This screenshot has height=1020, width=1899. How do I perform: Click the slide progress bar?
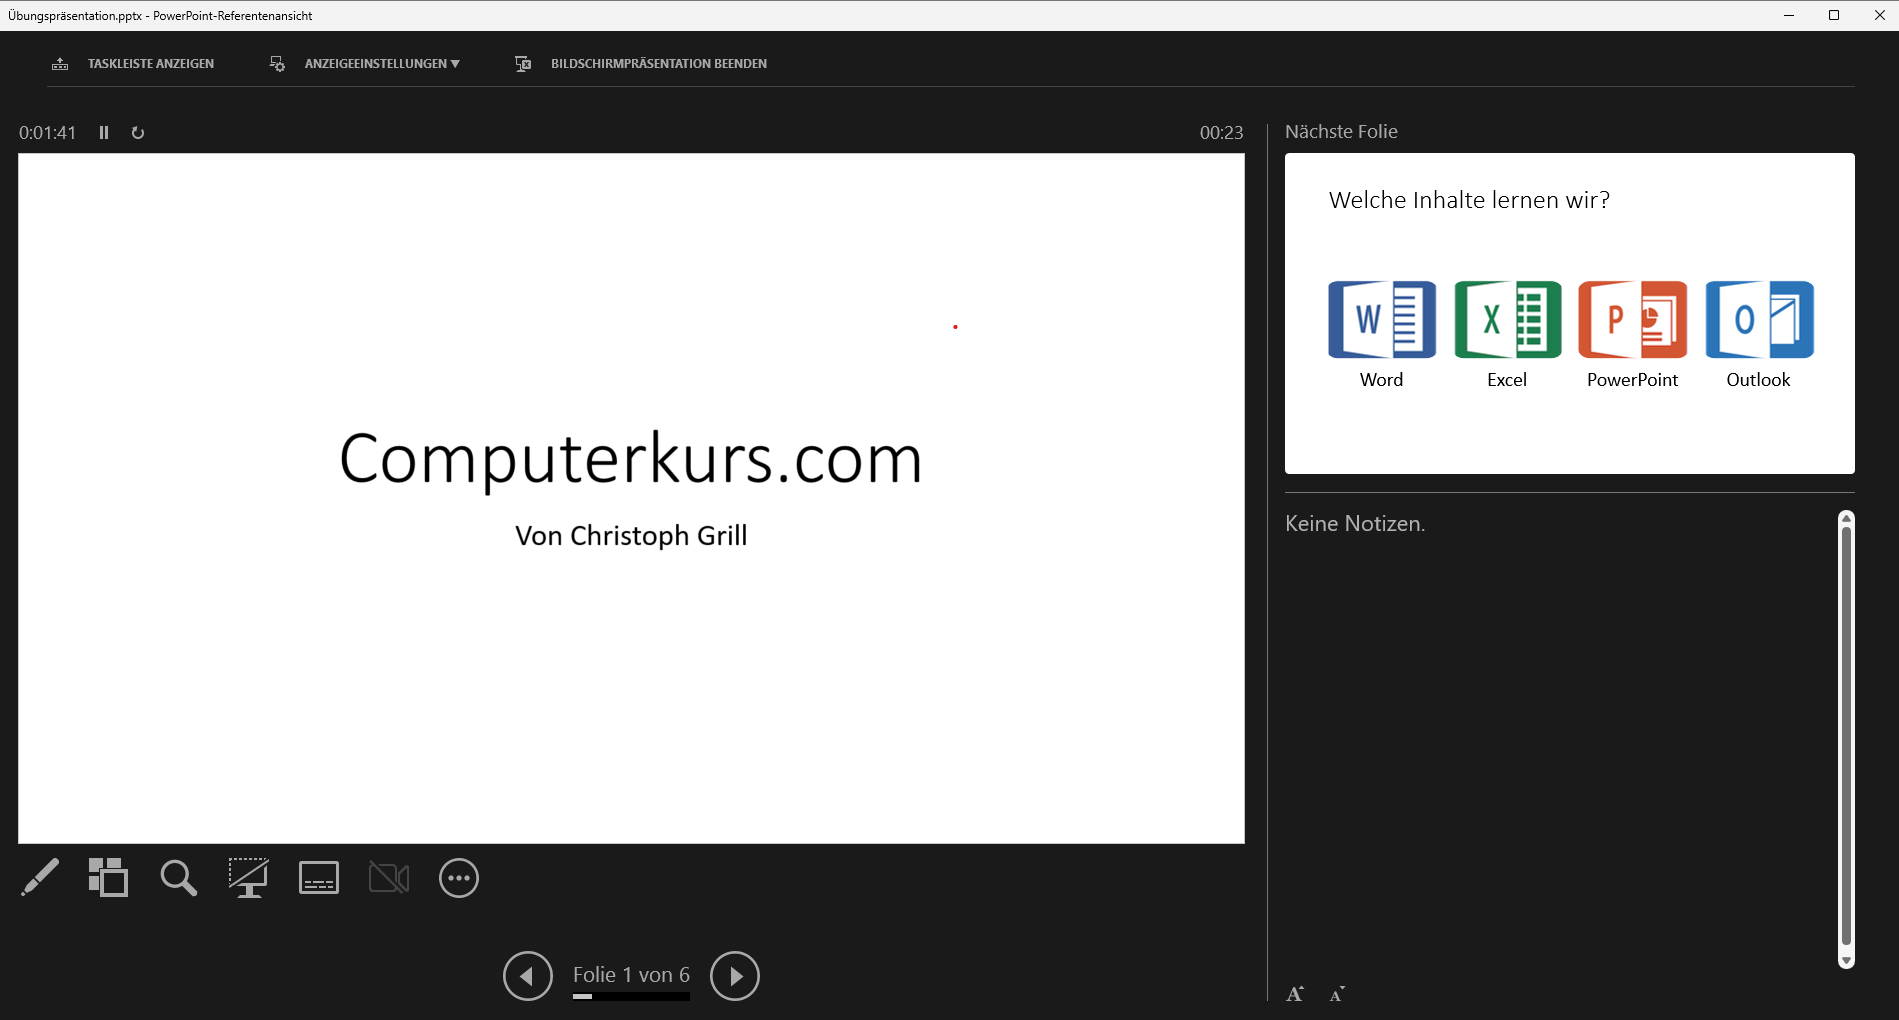pos(631,996)
